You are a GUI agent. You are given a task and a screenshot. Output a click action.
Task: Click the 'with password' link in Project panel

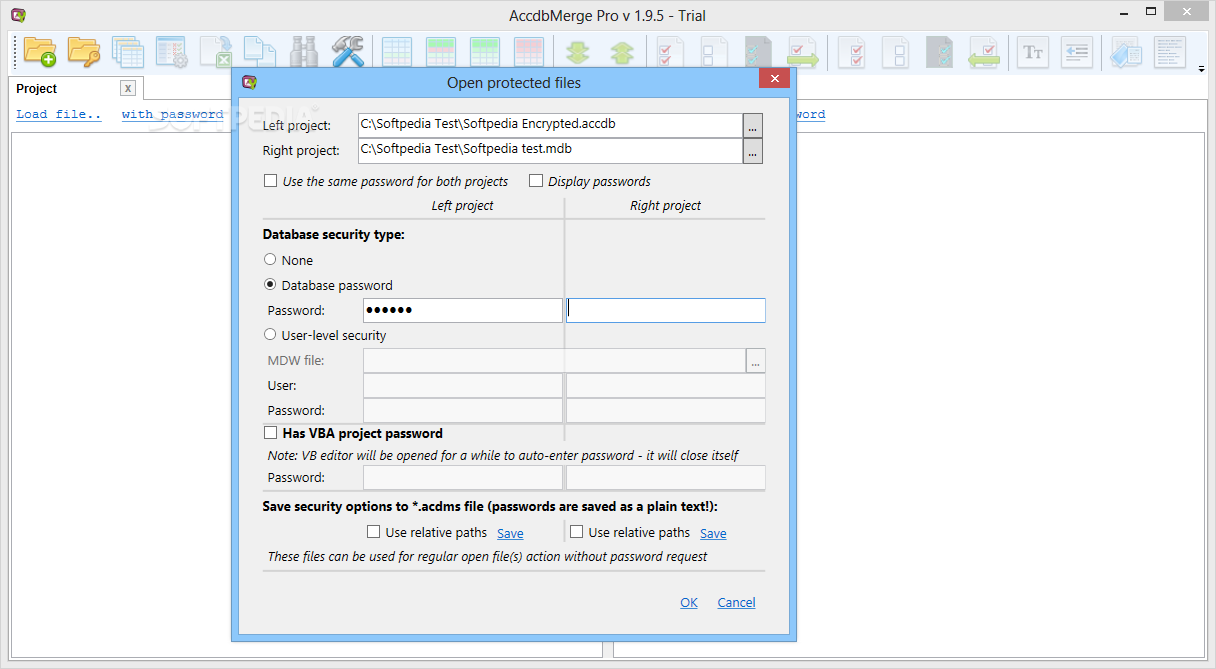pos(173,114)
